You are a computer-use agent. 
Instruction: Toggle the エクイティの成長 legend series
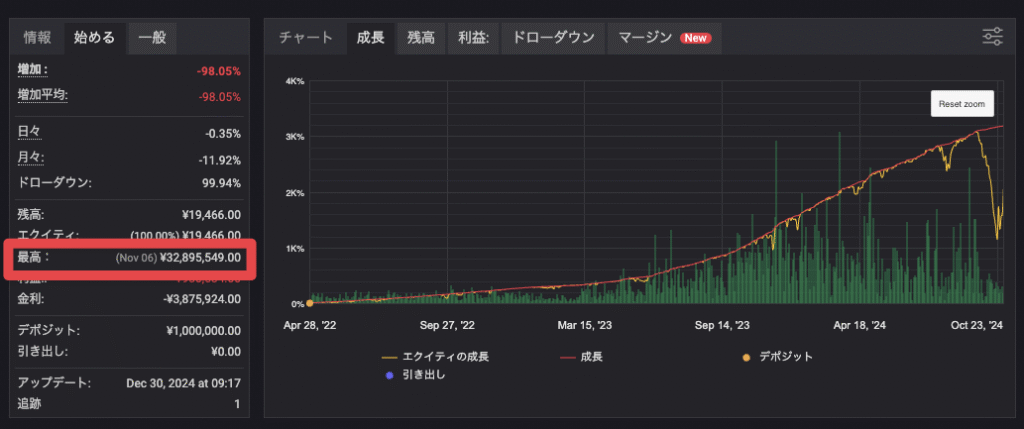[x=436, y=357]
